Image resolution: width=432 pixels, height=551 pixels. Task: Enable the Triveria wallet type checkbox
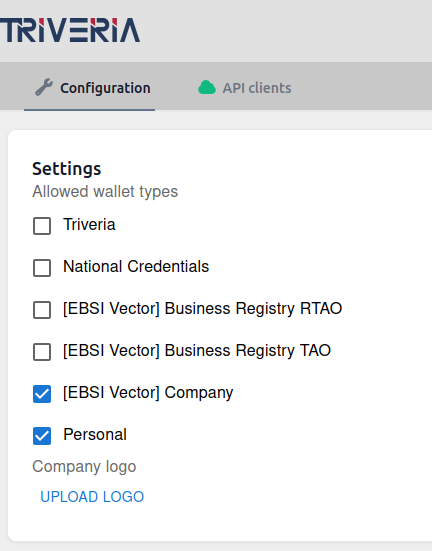pos(42,226)
